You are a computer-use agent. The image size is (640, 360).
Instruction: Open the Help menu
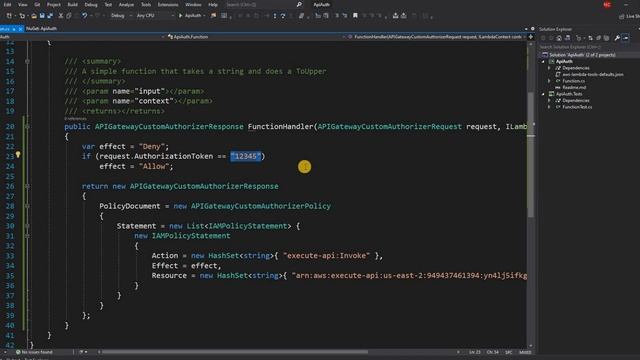point(213,4)
